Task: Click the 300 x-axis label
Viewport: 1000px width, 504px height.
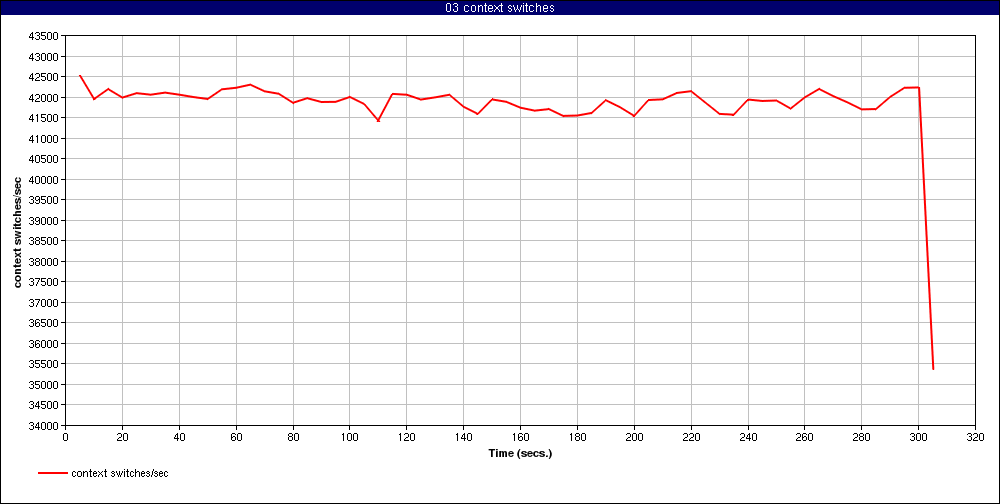Action: (918, 438)
